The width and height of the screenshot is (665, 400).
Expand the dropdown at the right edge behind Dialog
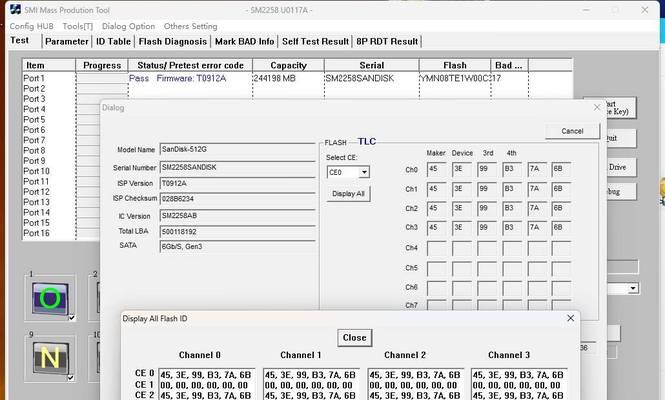pyautogui.click(x=633, y=288)
